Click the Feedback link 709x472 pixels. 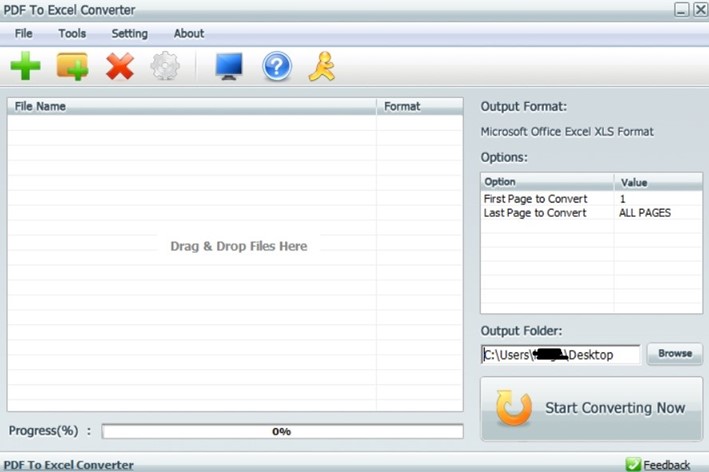point(666,465)
